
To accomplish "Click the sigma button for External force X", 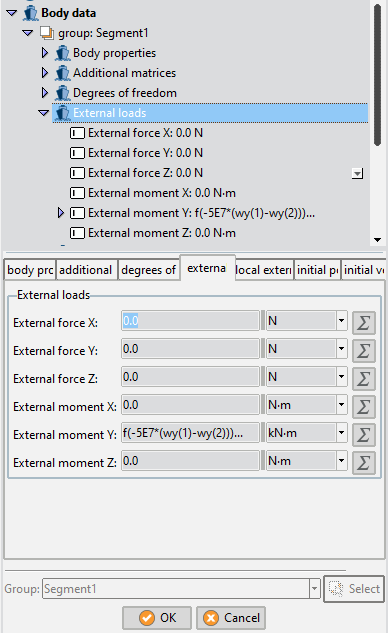I will pyautogui.click(x=363, y=323).
